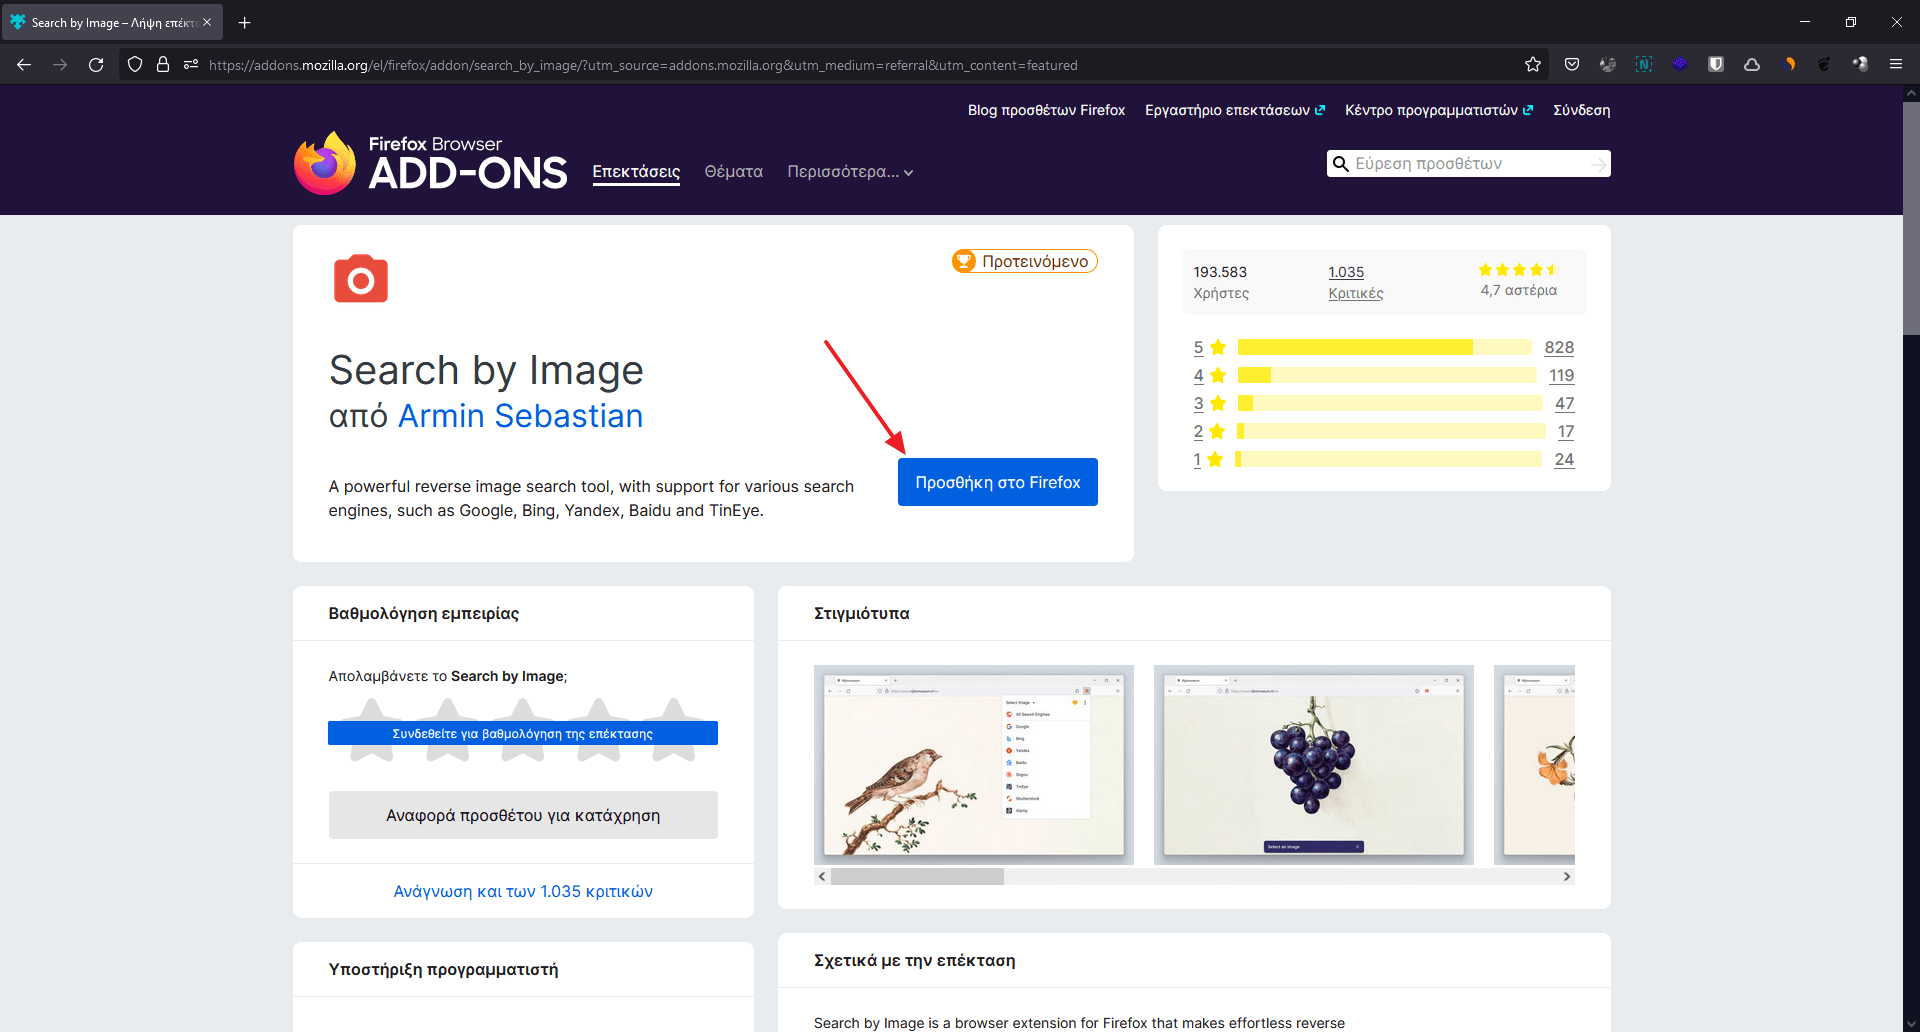The image size is (1920, 1032).
Task: Click the tracking protection shield icon
Action: pos(135,65)
